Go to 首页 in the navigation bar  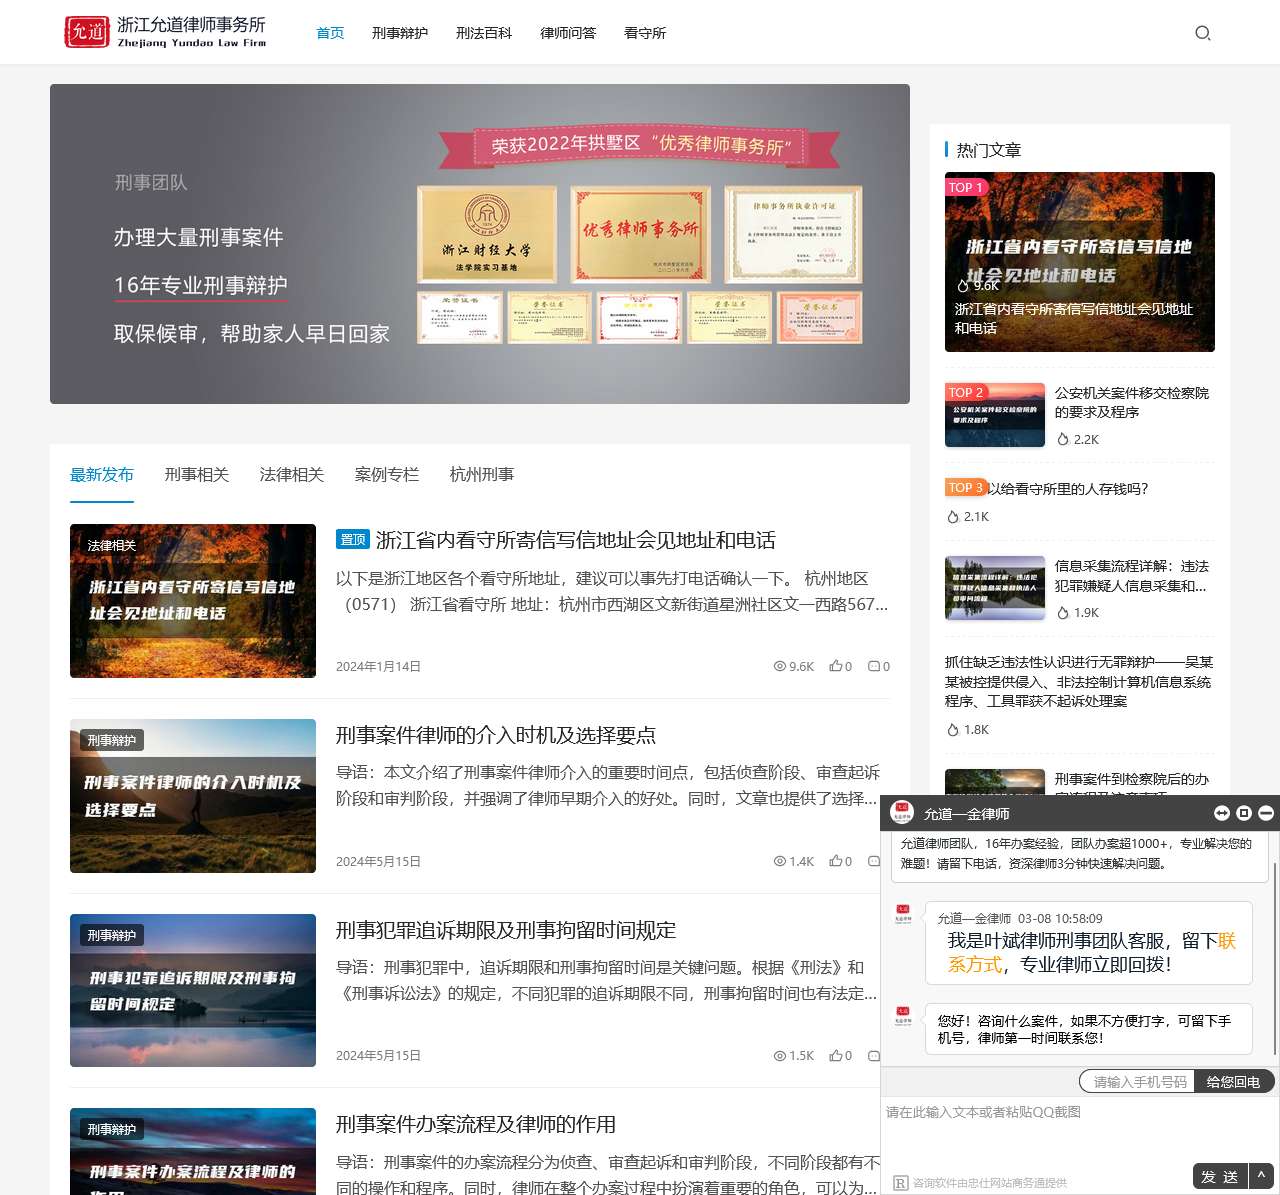click(330, 33)
